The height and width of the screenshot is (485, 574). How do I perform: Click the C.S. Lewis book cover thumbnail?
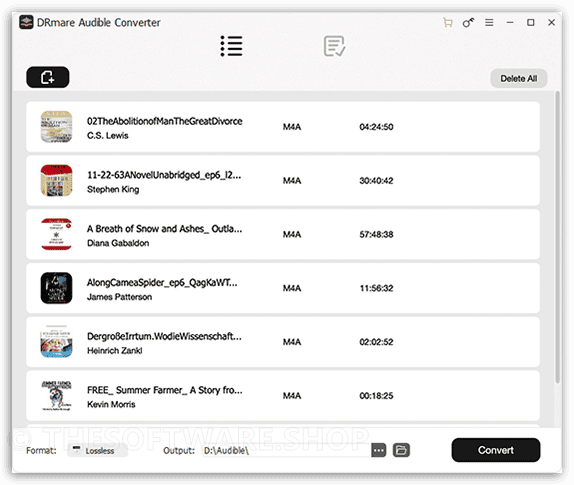(56, 127)
